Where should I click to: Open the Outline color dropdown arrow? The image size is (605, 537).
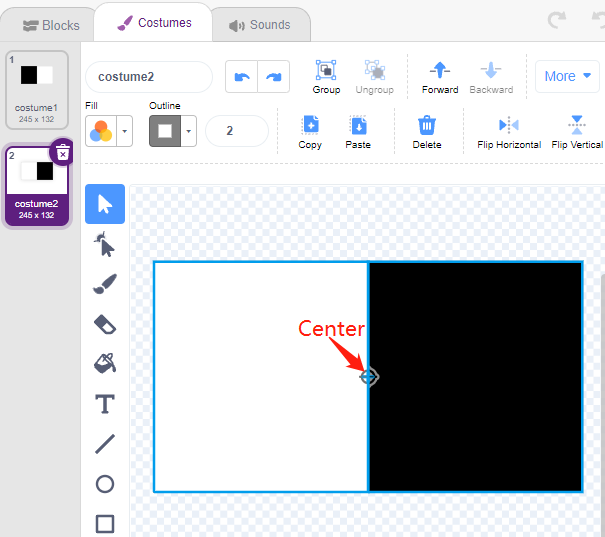pyautogui.click(x=188, y=131)
